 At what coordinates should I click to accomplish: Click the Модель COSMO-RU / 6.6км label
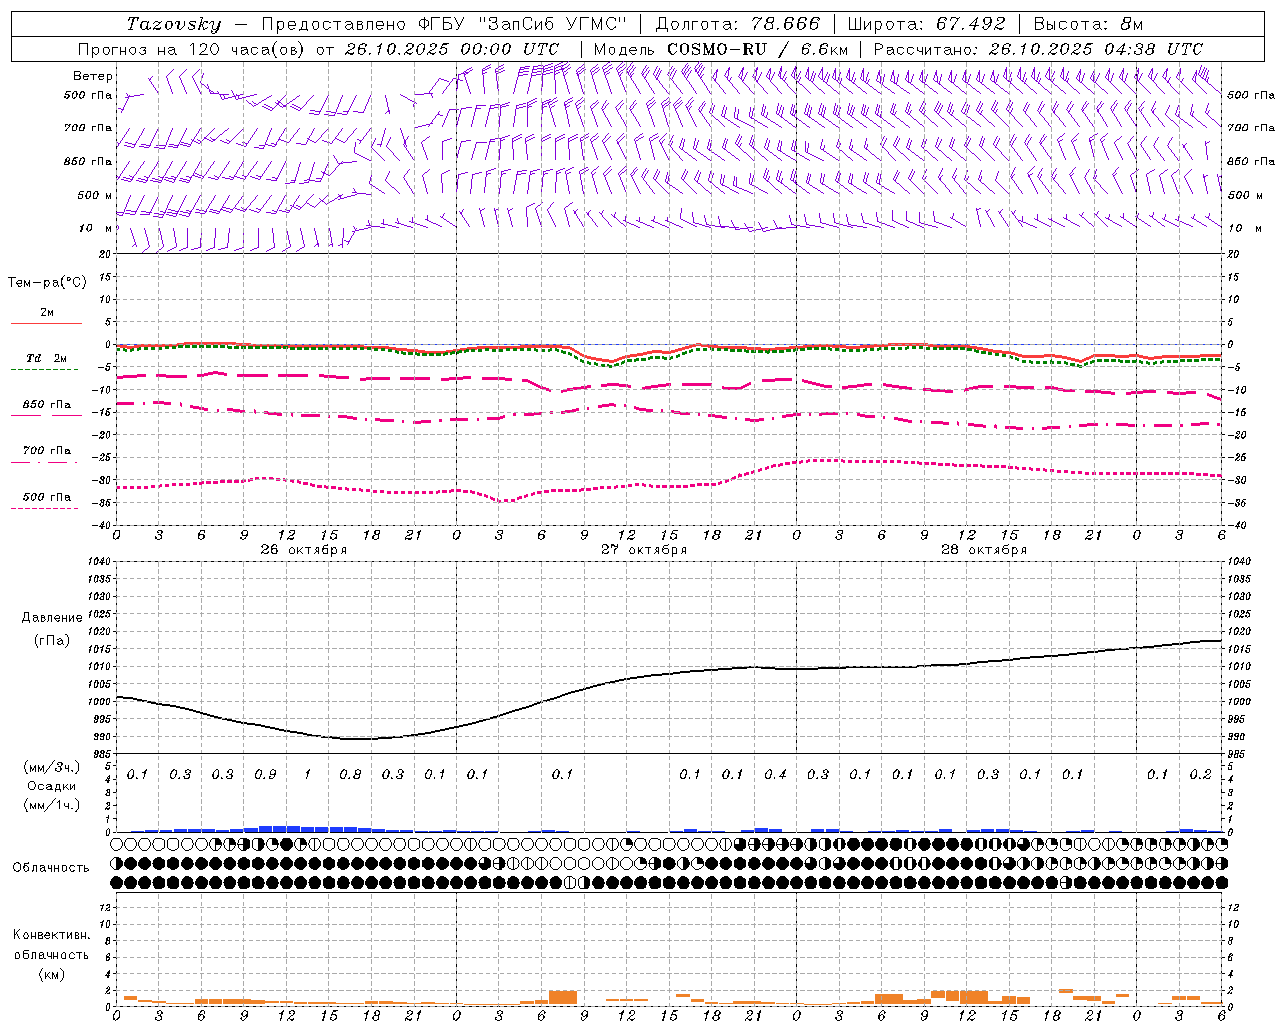click(720, 49)
